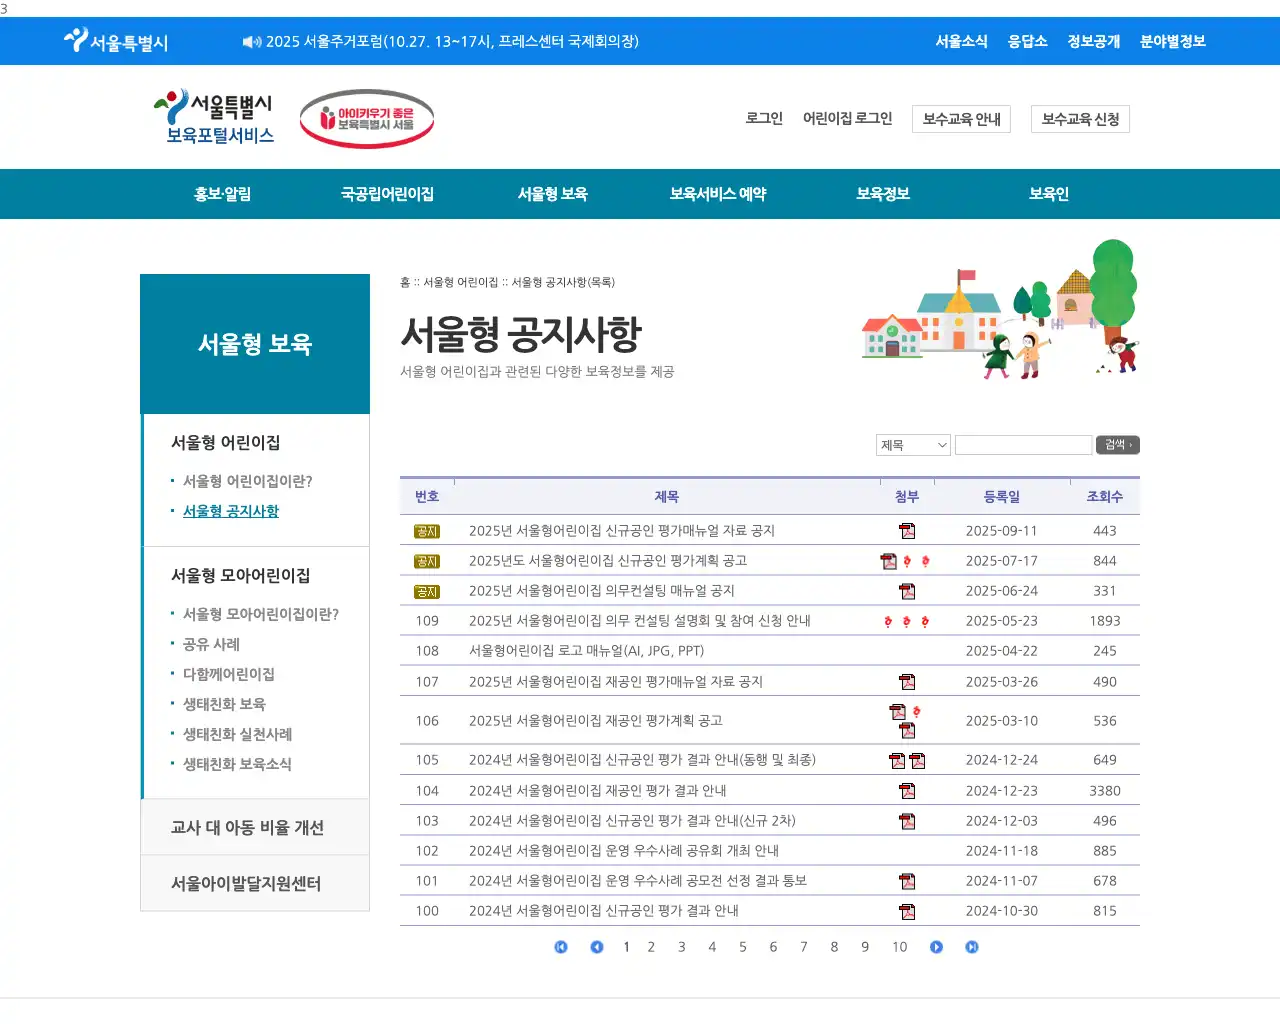The height and width of the screenshot is (1024, 1280).
Task: Click inside the search keyword input box
Action: [x=1023, y=444]
